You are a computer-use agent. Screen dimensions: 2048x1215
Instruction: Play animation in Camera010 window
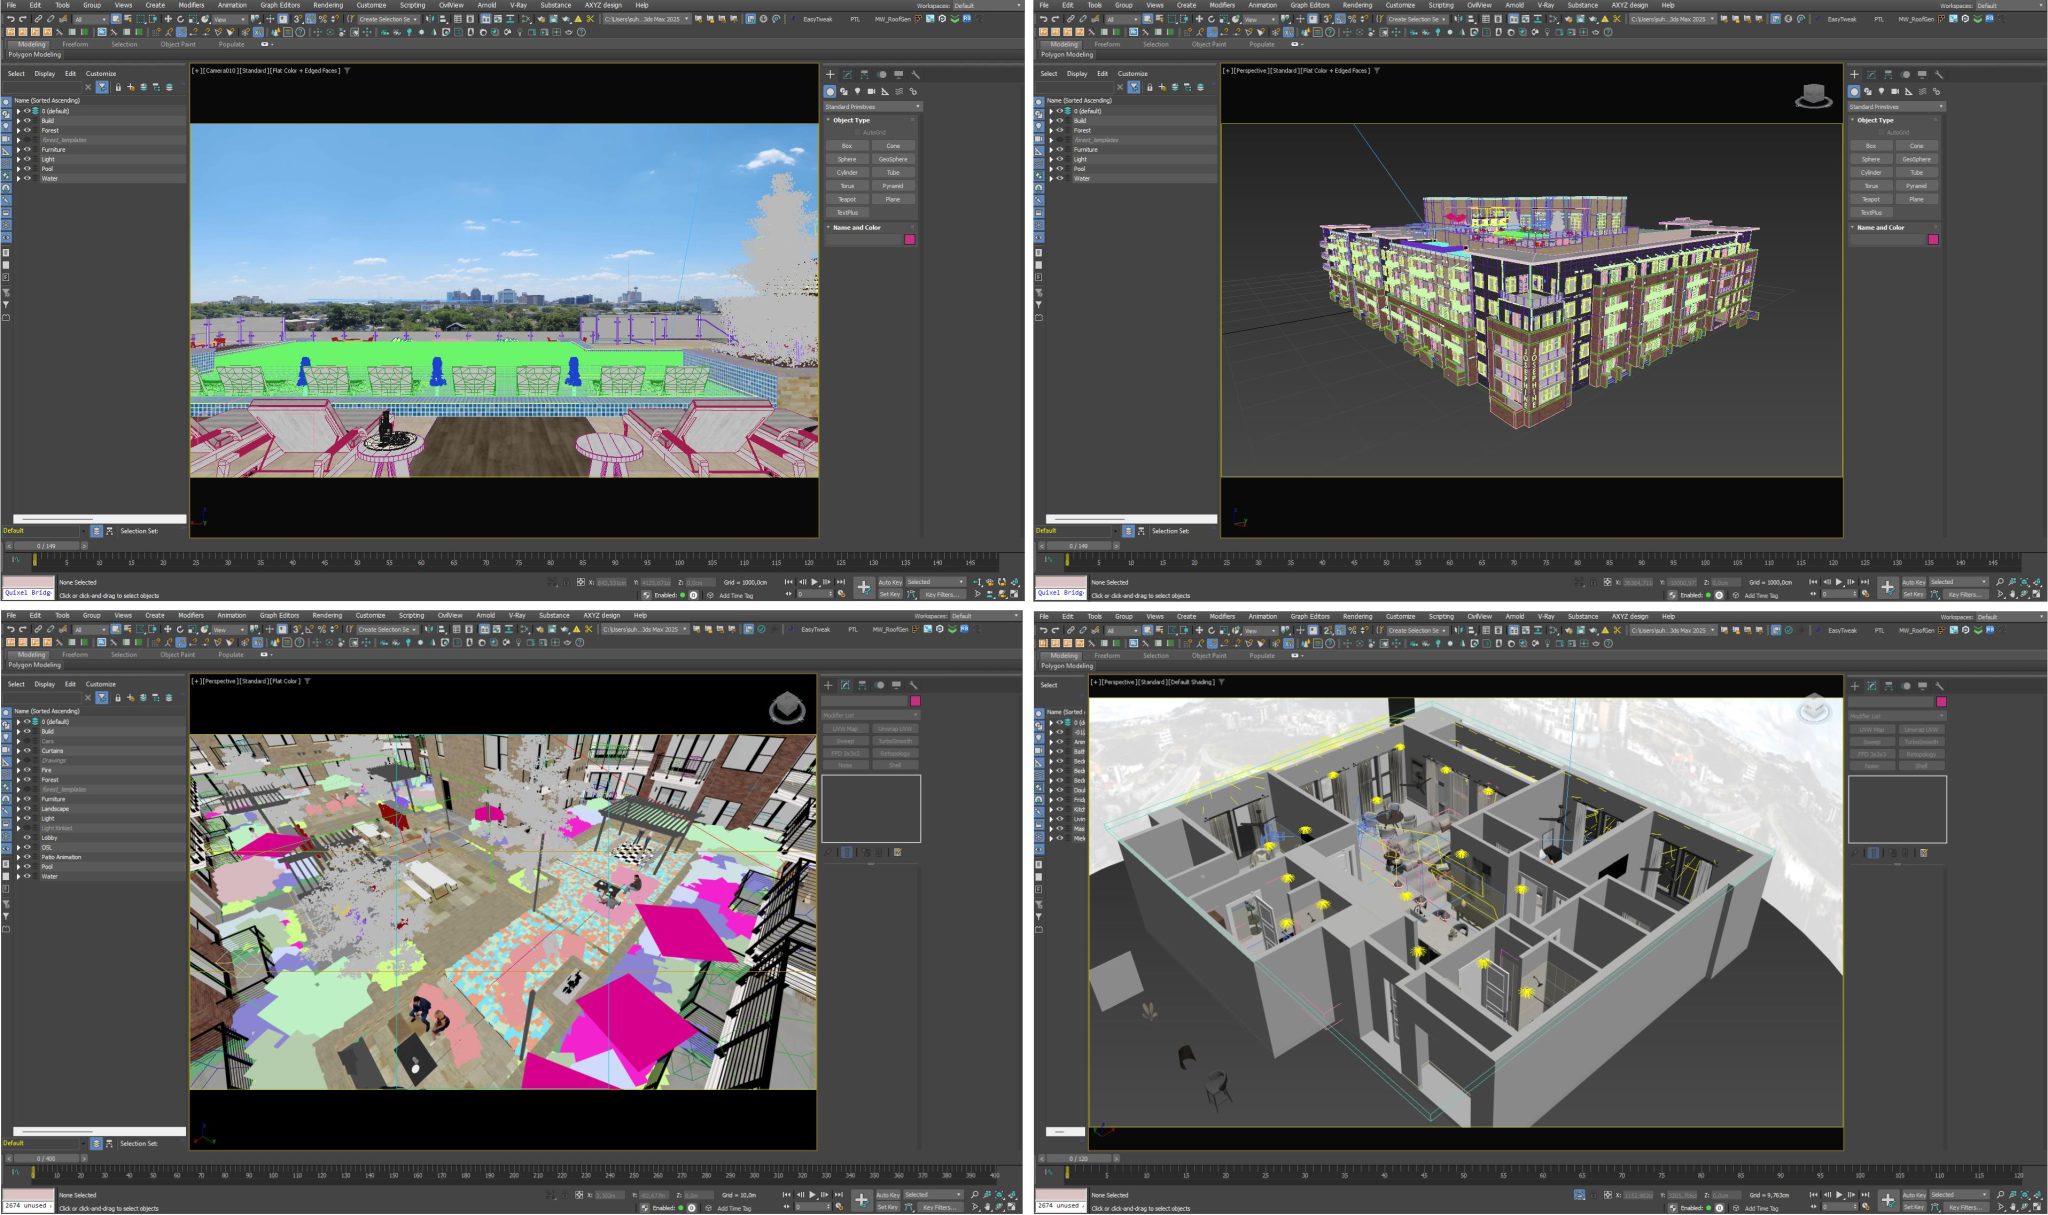tap(814, 581)
